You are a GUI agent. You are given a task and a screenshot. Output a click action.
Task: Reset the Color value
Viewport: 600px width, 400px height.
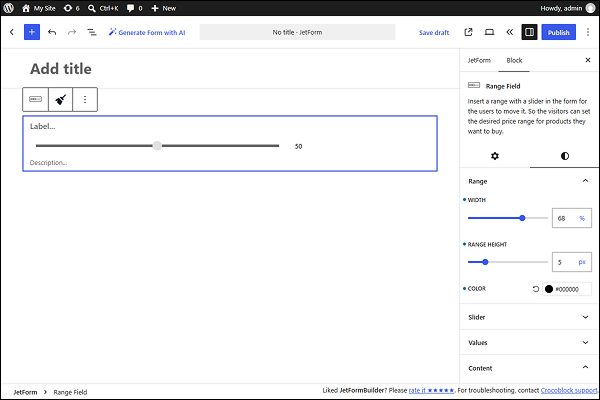536,289
